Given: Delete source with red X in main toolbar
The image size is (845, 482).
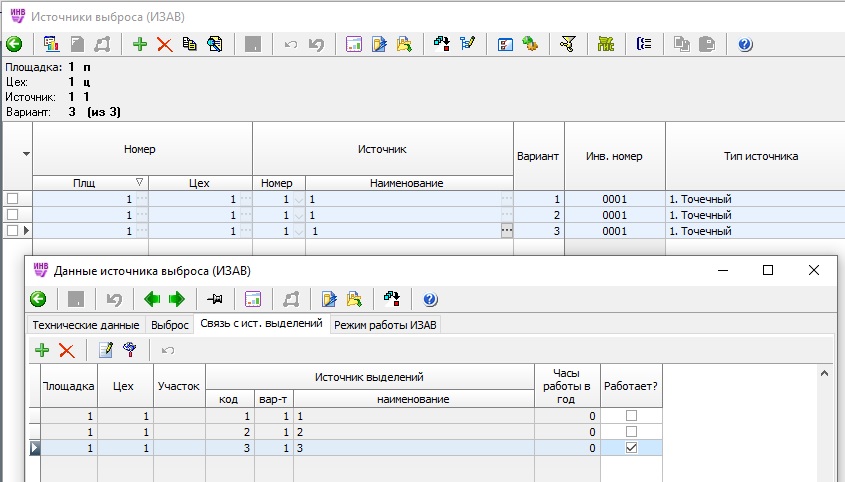Looking at the screenshot, I should pos(164,44).
